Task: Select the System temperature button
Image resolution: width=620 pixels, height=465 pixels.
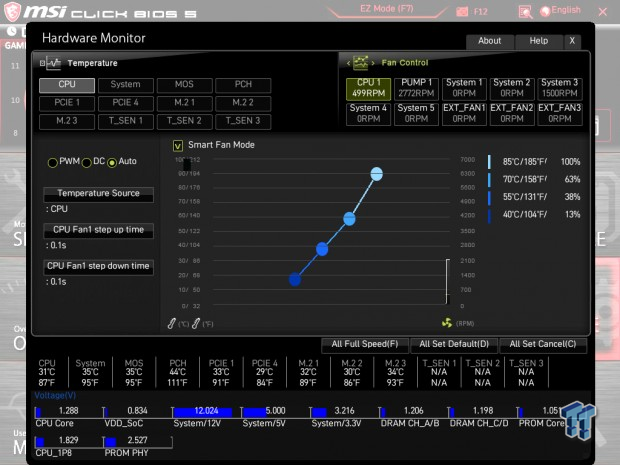Action: tap(125, 85)
